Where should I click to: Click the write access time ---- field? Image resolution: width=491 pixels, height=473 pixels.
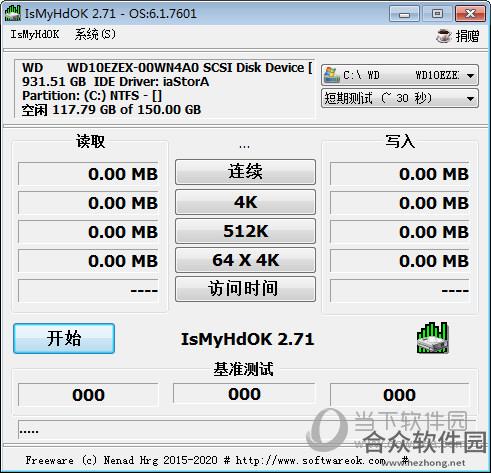coord(400,291)
